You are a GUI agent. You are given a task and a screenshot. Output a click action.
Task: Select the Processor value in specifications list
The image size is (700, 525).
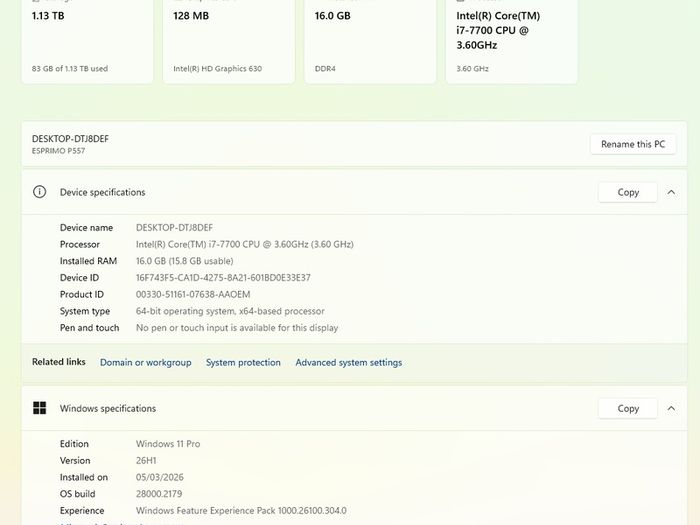tap(245, 244)
